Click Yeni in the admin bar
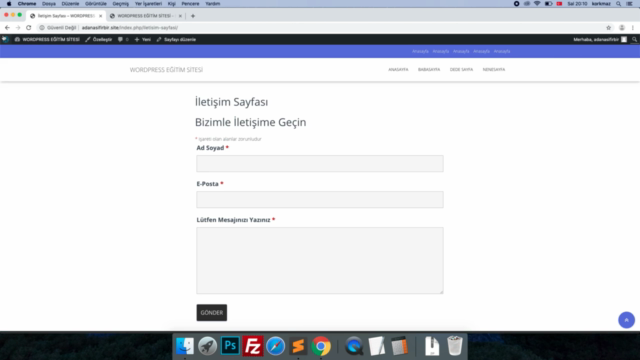This screenshot has height=360, width=640. (142, 40)
